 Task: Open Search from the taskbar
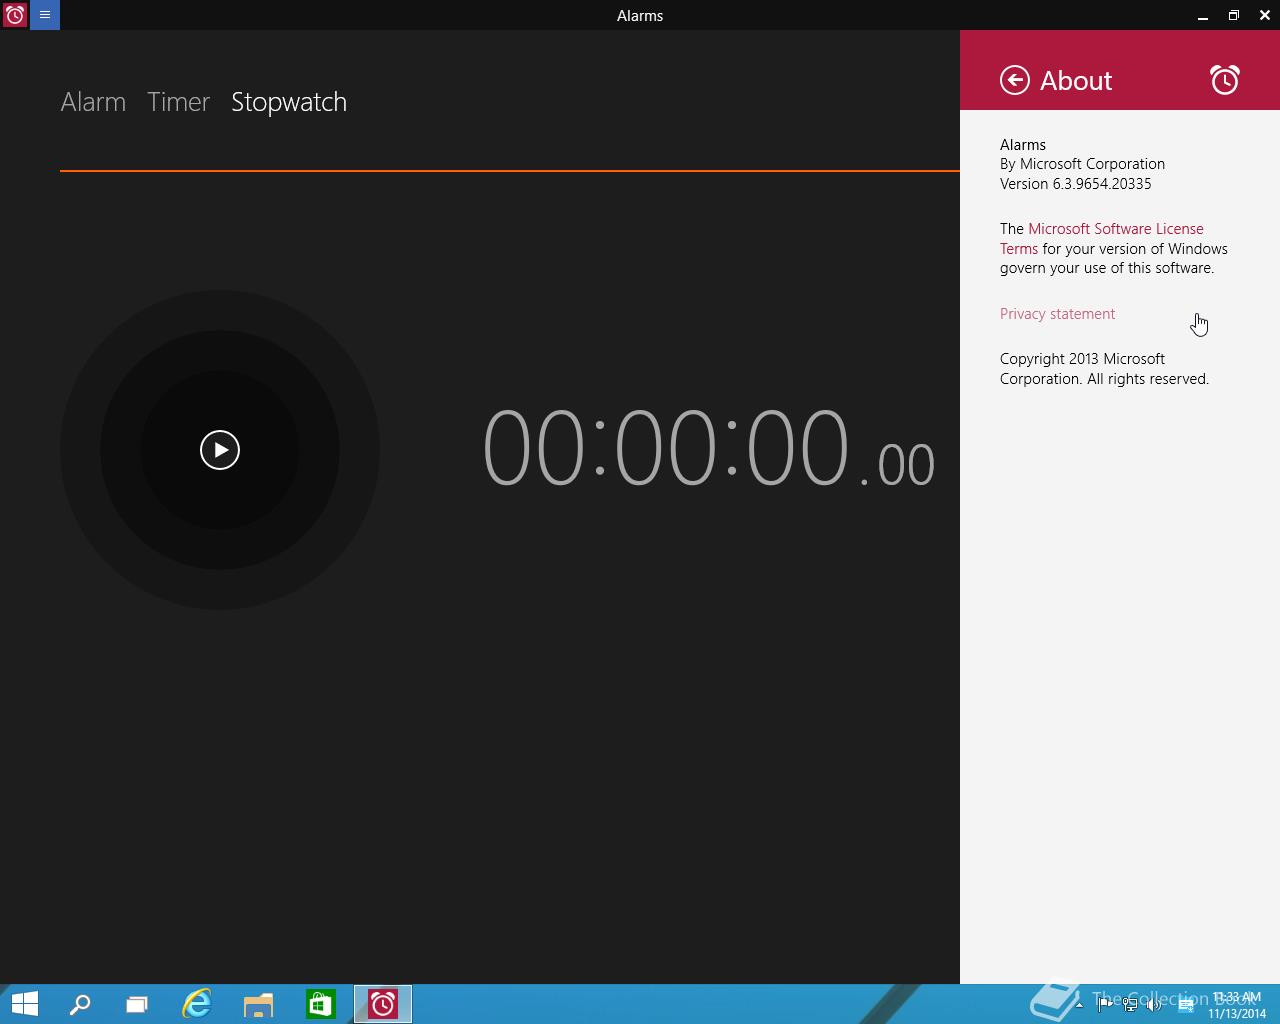80,1004
